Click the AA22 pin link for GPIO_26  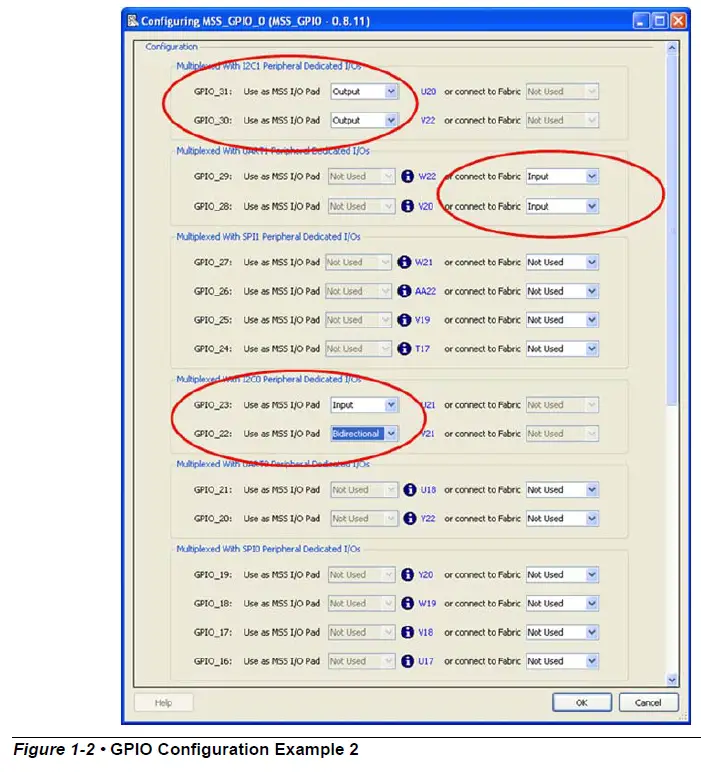(425, 291)
